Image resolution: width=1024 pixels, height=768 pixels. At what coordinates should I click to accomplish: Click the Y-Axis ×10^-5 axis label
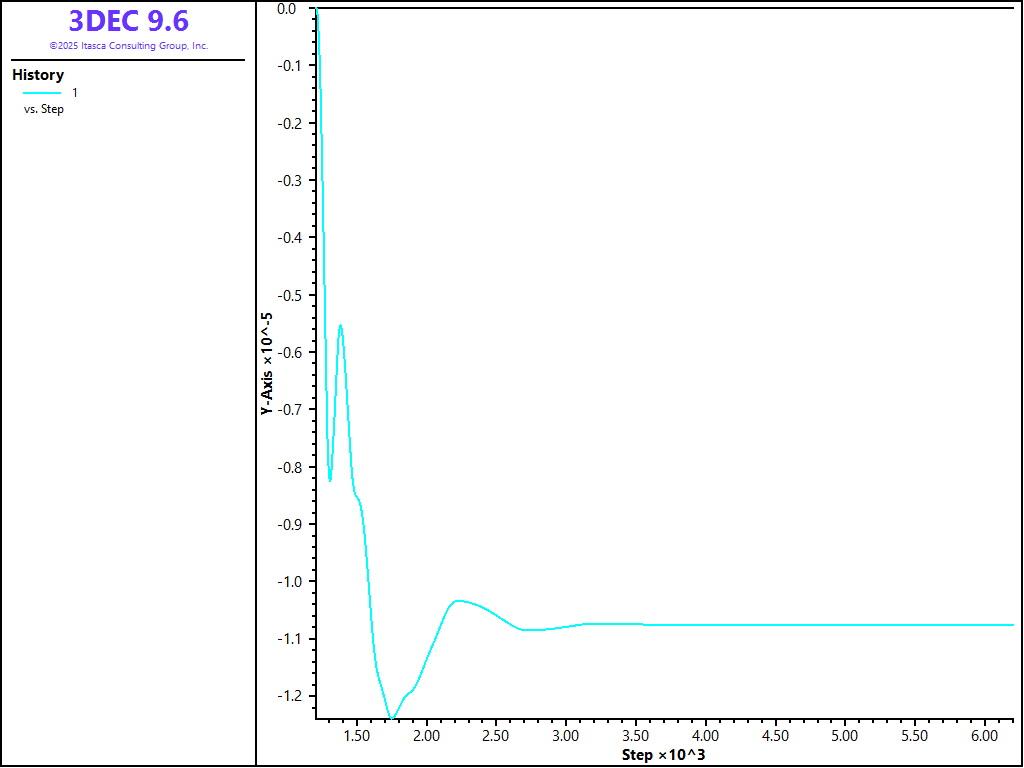pos(266,364)
